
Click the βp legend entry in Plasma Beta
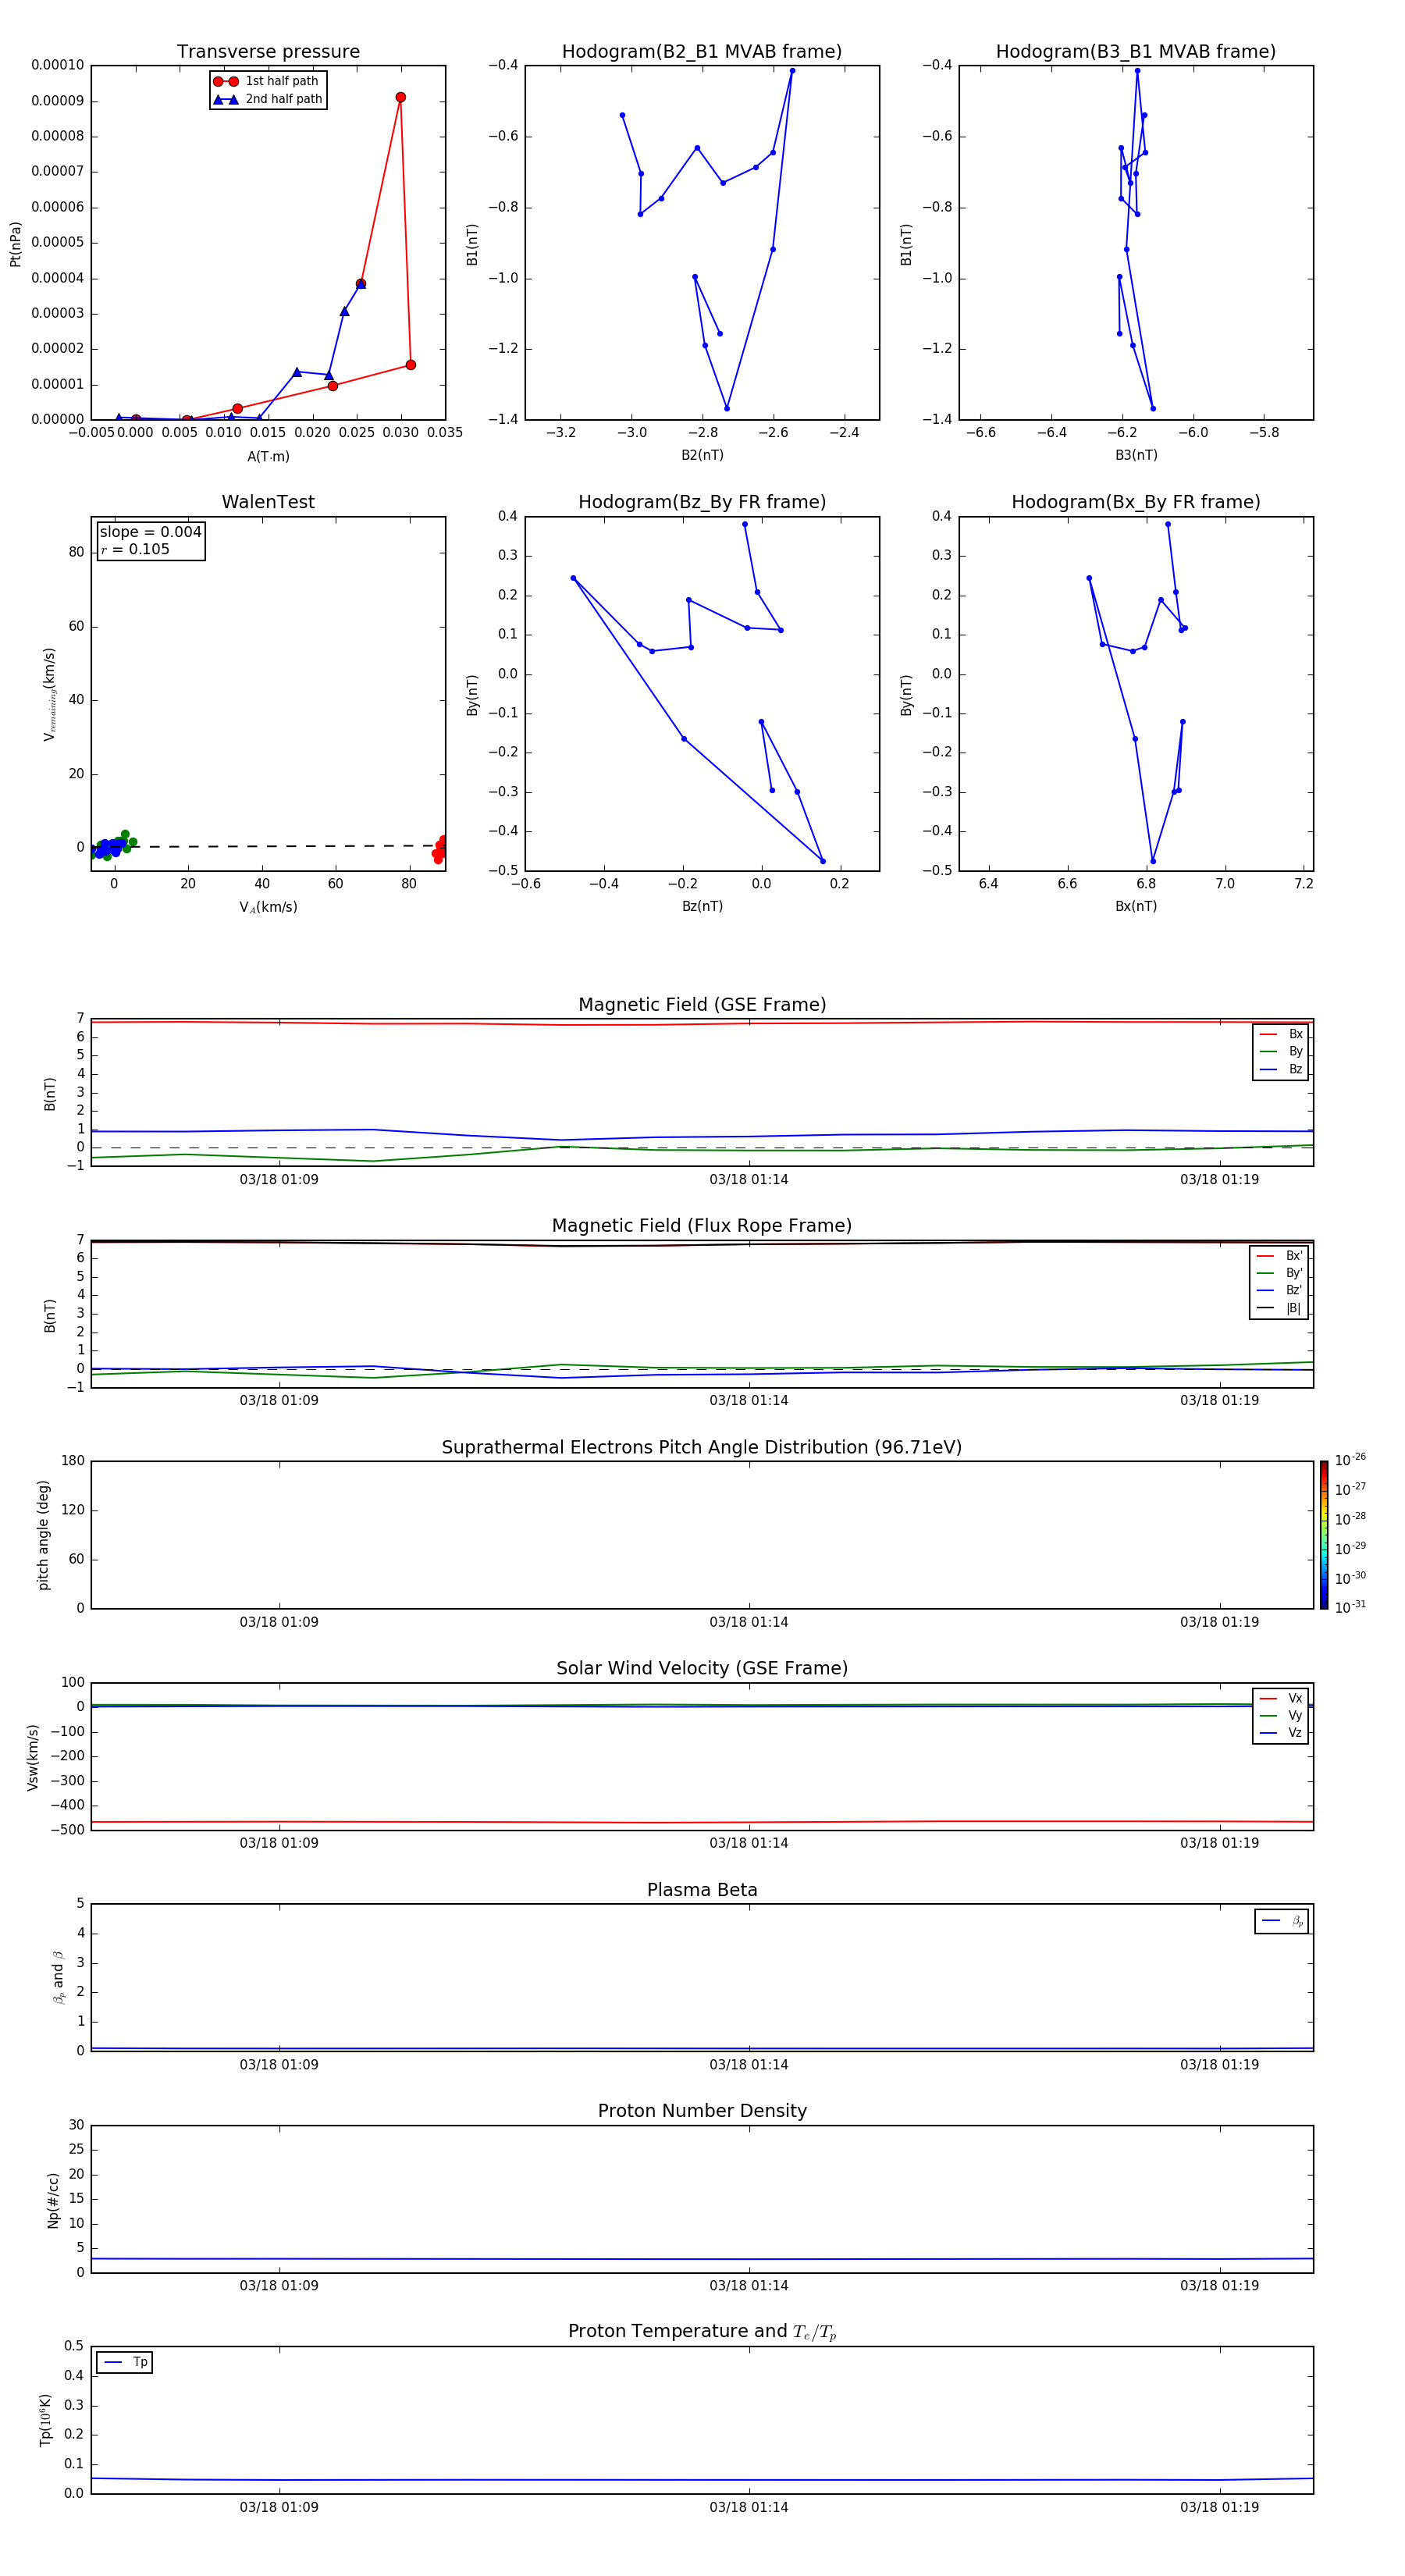coord(1282,1921)
